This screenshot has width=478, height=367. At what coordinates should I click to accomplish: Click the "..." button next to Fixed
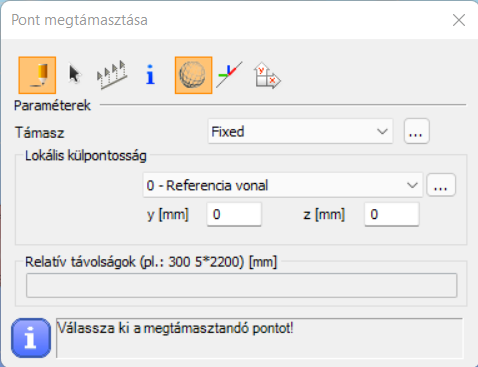click(416, 131)
